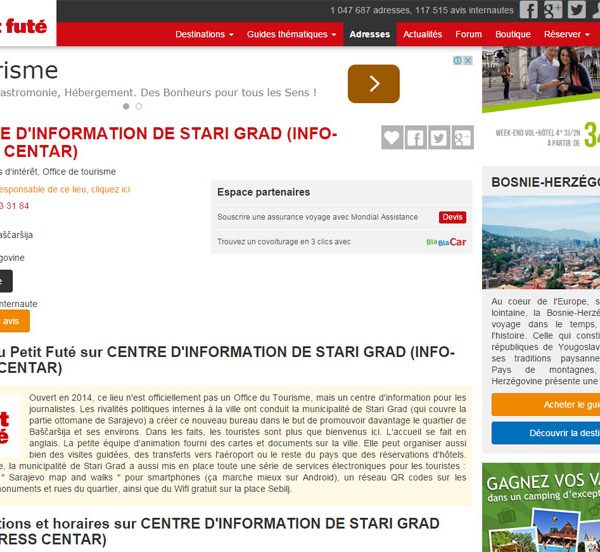Expand the Destinations menu
This screenshot has height=552, width=600.
tap(204, 34)
